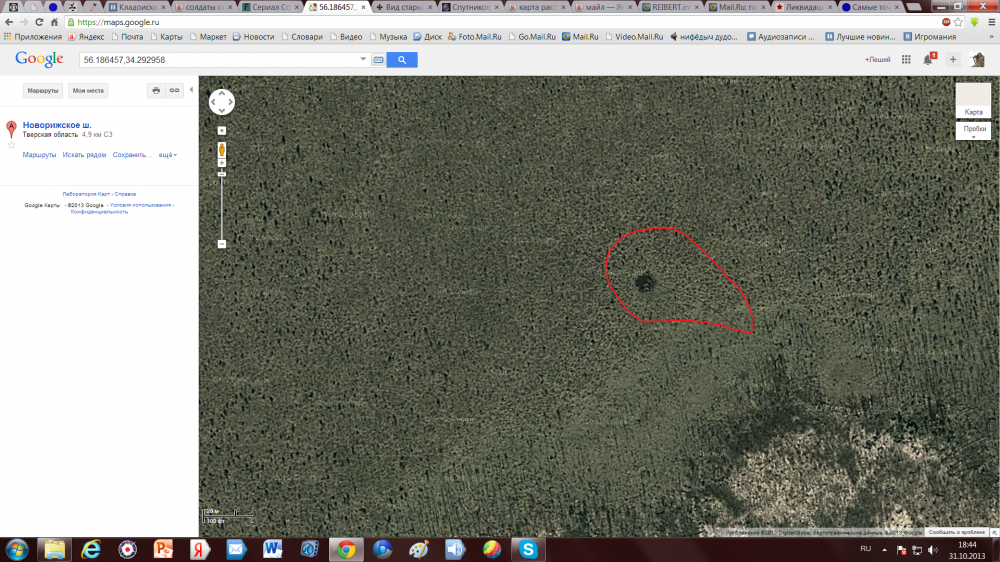Viewport: 1000px width, 562px height.
Task: Go back in the browser
Action: coord(9,22)
